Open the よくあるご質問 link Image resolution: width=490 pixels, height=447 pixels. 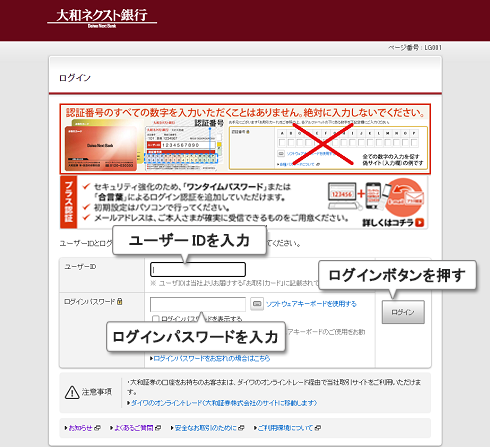click(x=134, y=428)
